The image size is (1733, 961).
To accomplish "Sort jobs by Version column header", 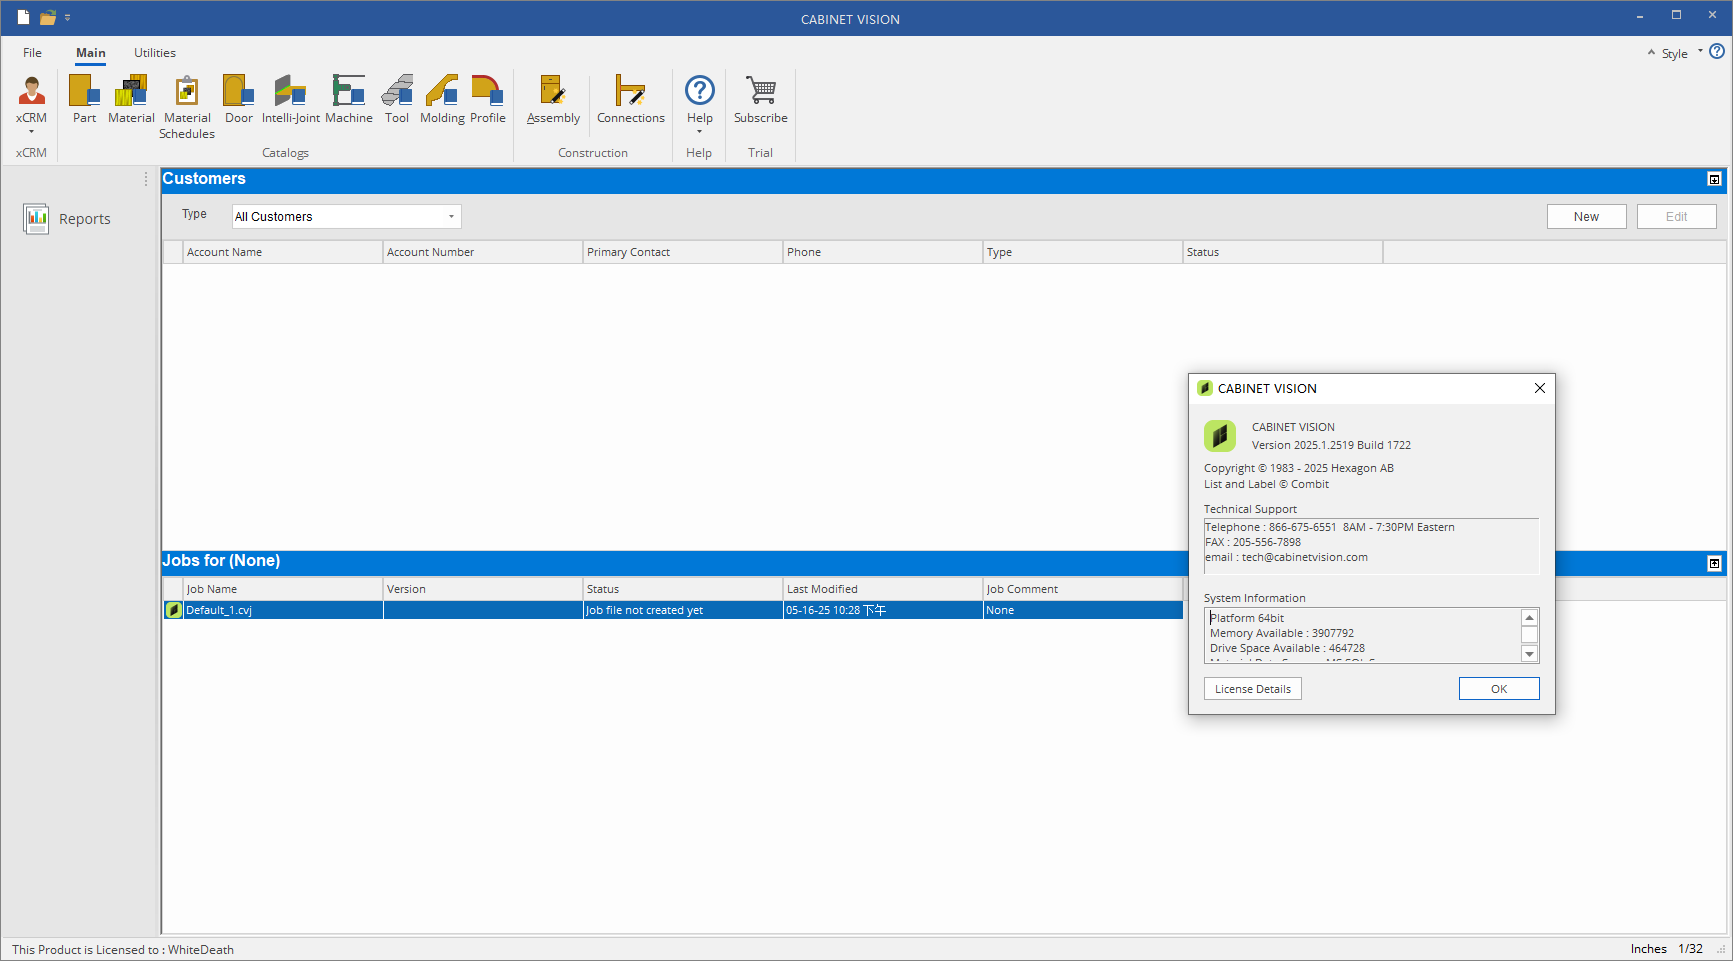I will [483, 589].
